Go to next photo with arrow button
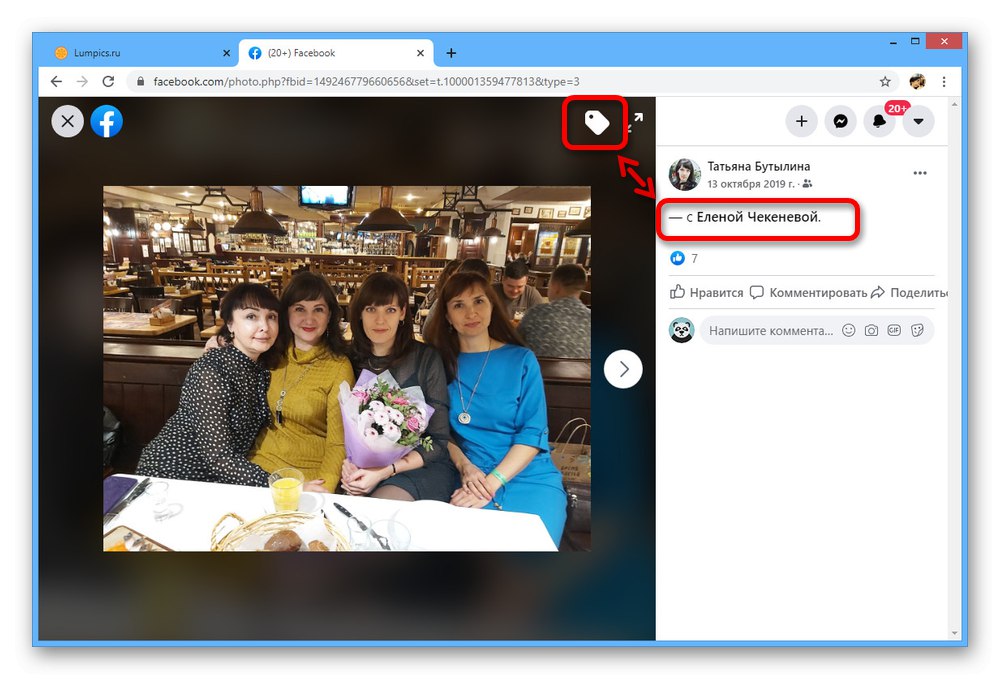This screenshot has height=679, width=1000. point(623,369)
